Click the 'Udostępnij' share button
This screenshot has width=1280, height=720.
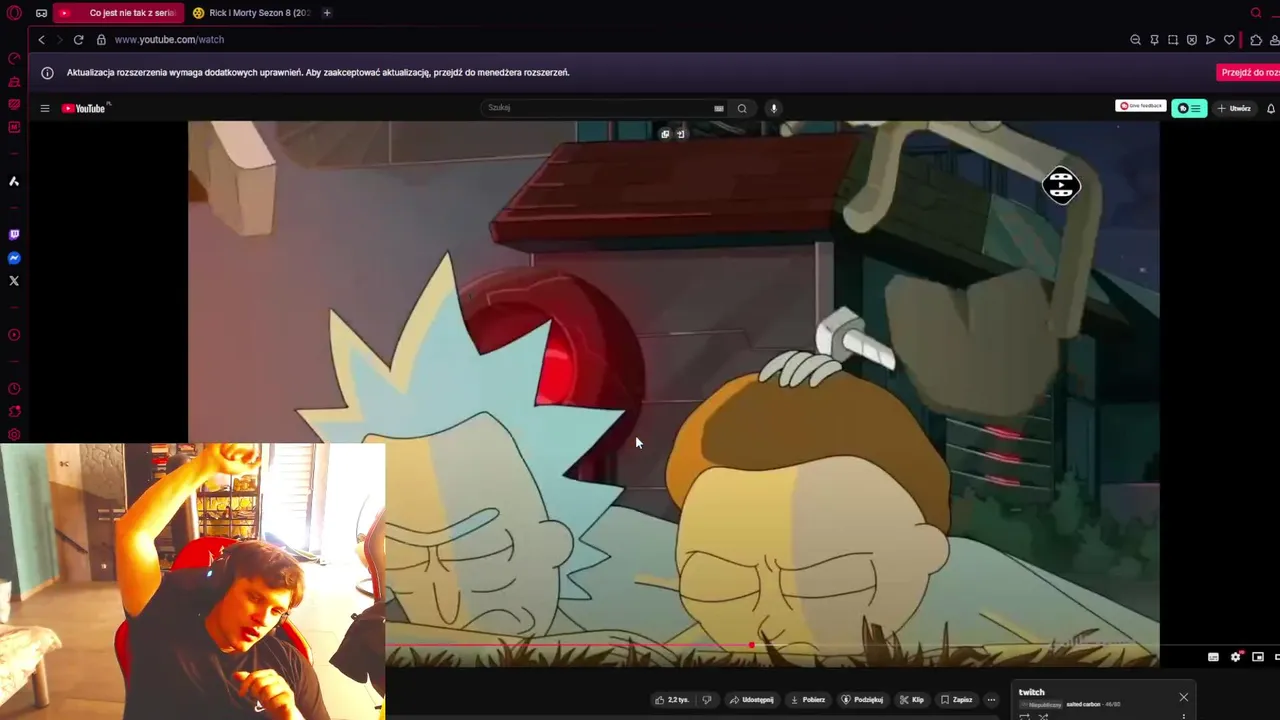(x=752, y=700)
